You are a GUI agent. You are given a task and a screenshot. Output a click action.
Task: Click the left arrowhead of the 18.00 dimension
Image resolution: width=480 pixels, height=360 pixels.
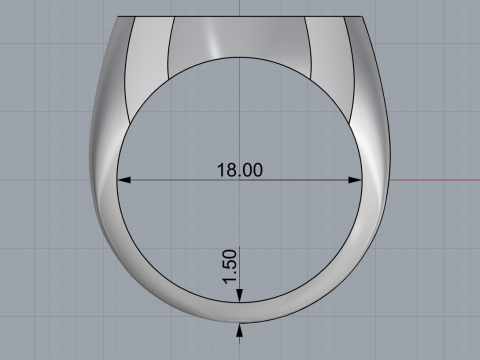pyautogui.click(x=125, y=180)
